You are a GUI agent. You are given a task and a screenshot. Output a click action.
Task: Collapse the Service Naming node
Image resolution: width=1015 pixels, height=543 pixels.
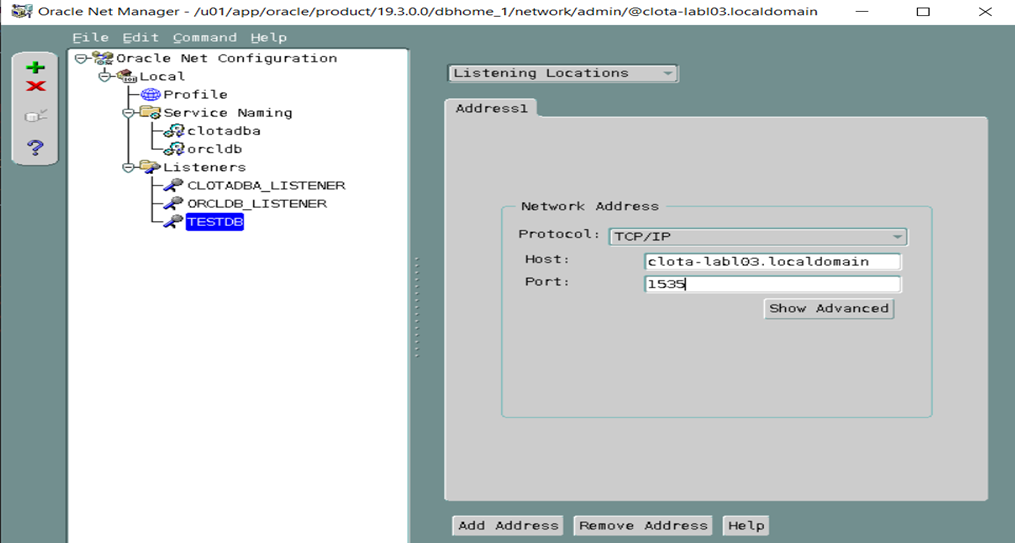(128, 113)
